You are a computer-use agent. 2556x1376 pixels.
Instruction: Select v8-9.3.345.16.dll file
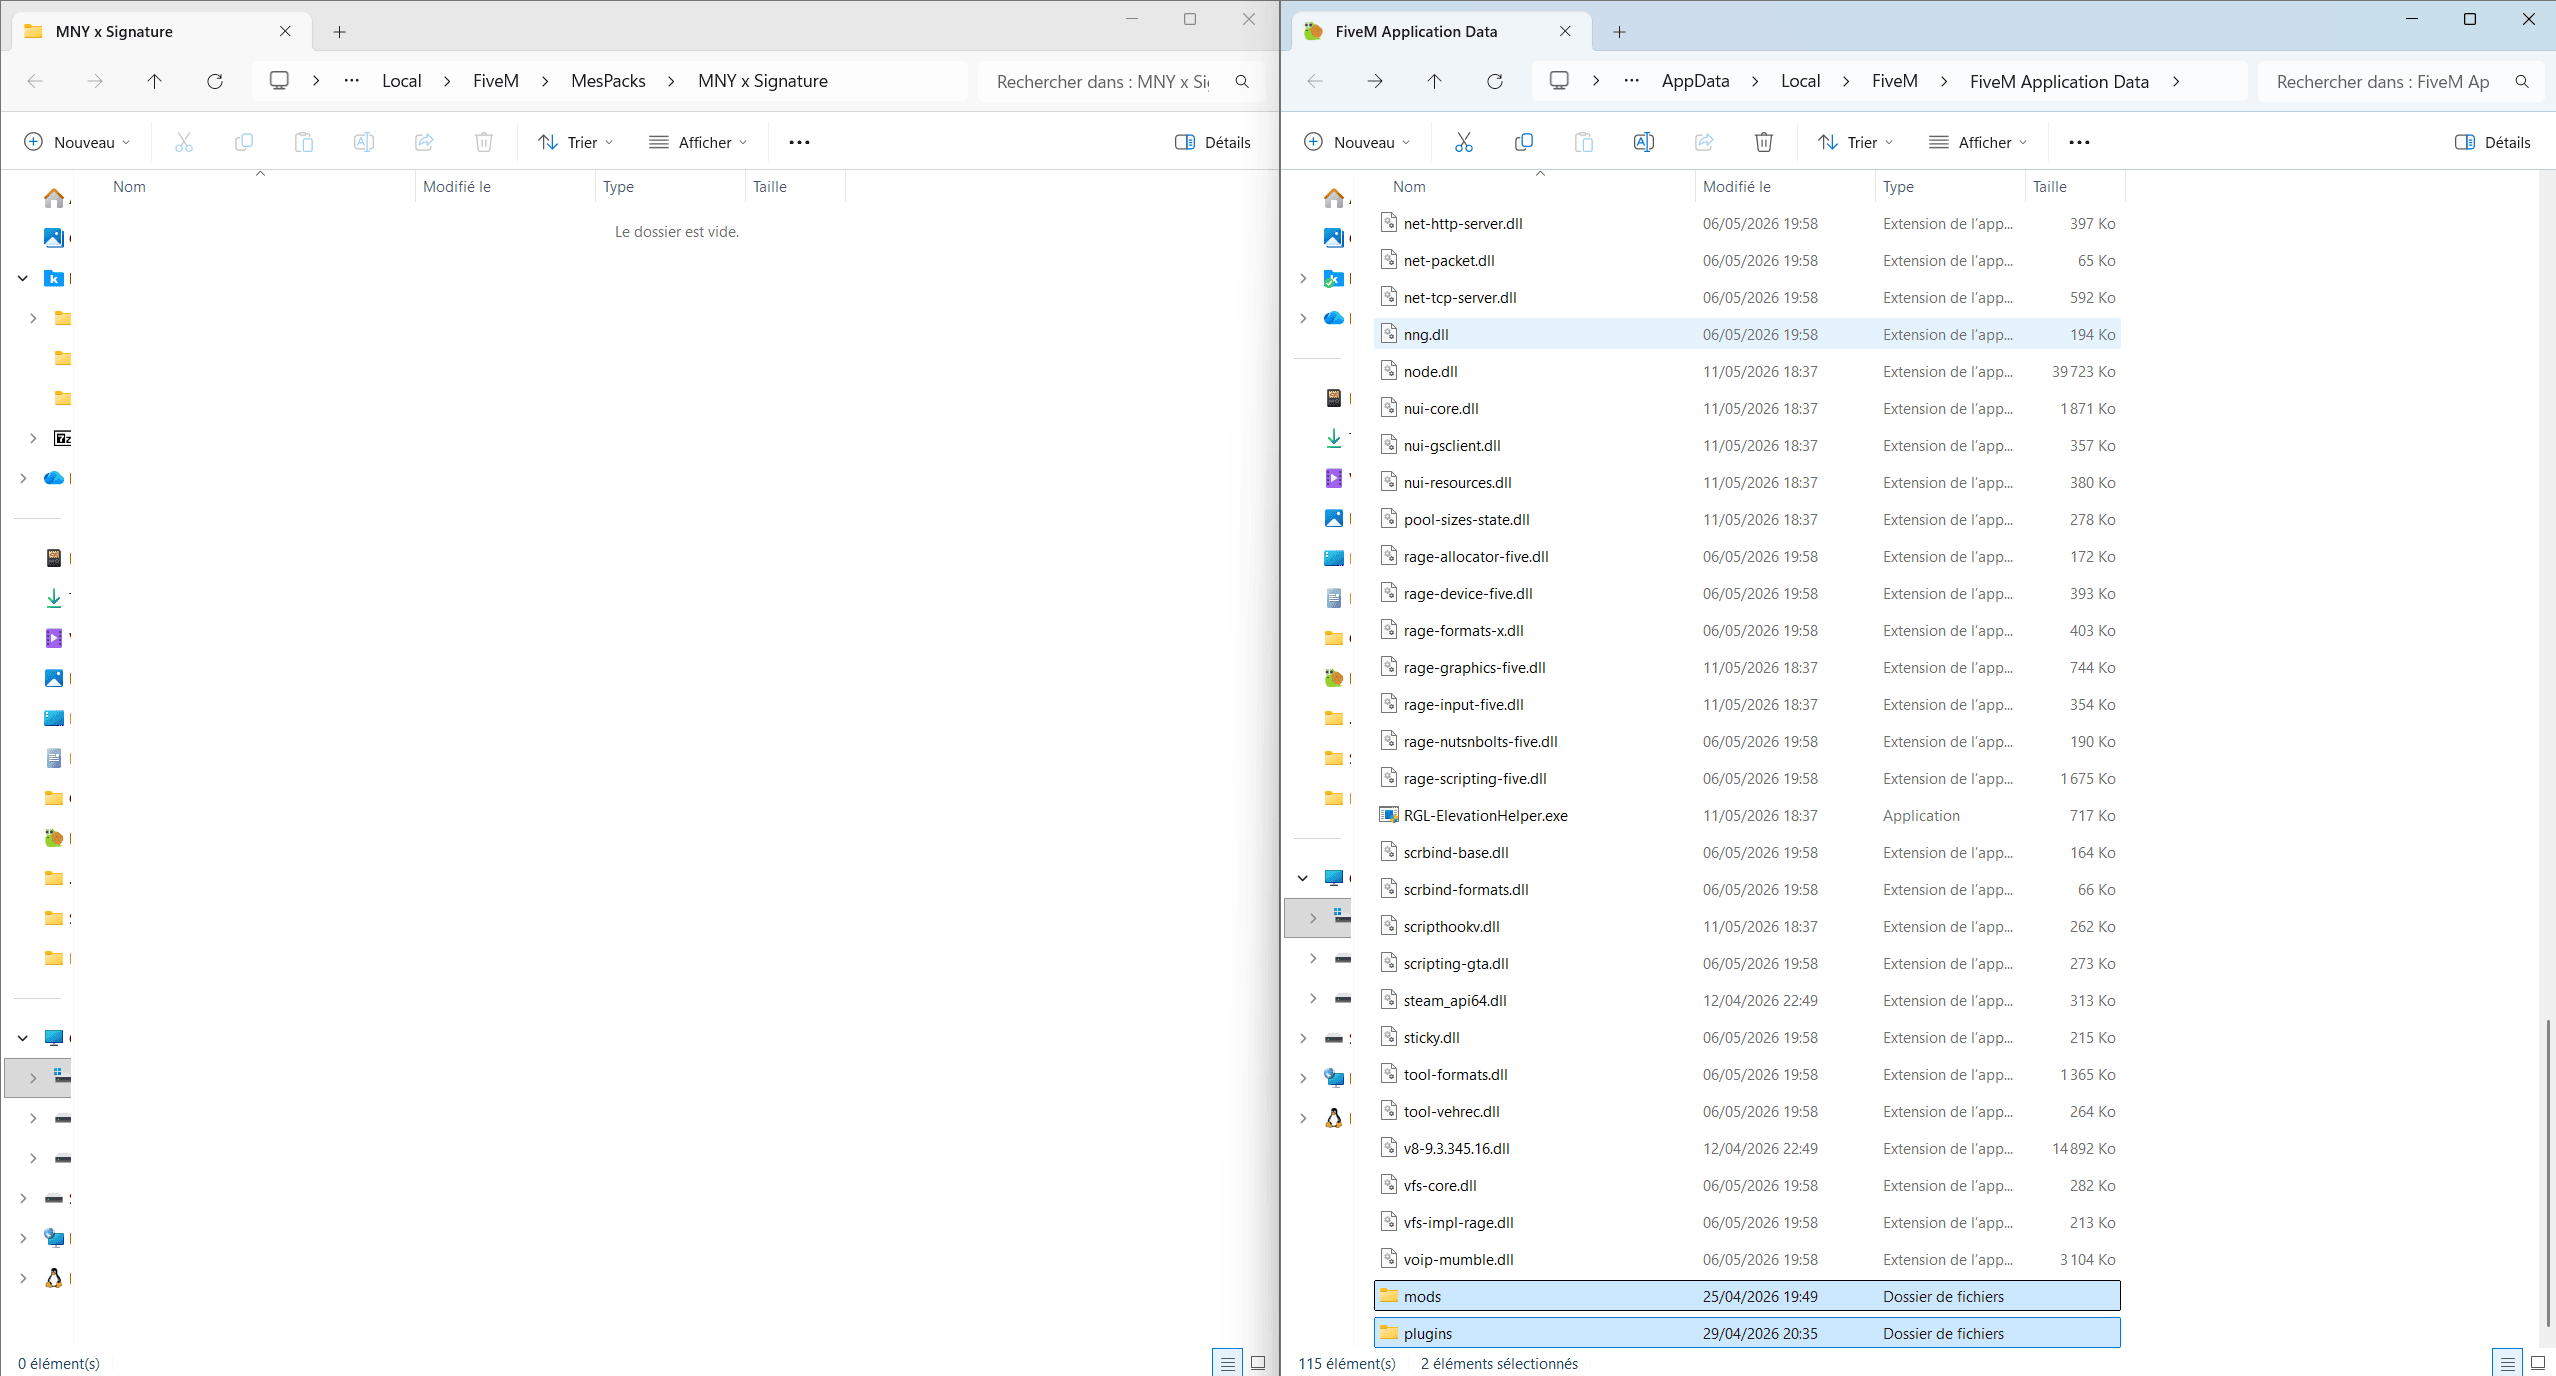(1747, 1148)
